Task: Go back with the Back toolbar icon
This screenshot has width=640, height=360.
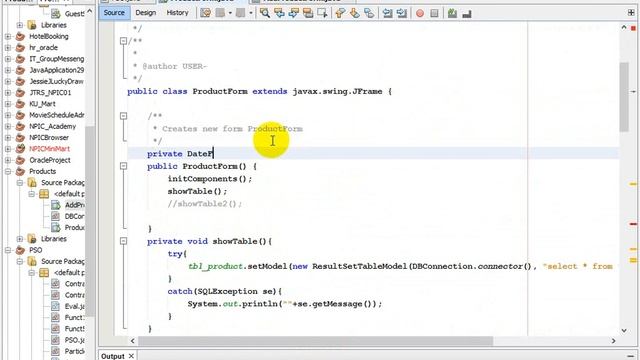Action: 220,13
